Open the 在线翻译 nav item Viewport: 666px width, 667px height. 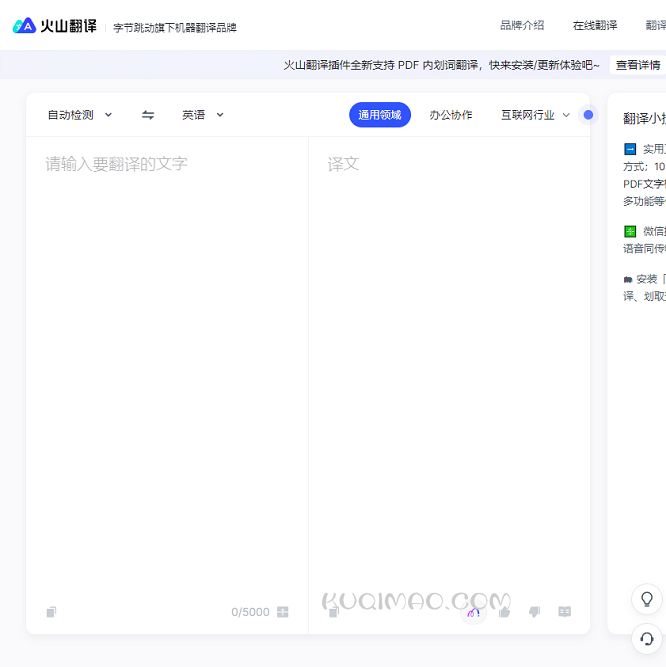coord(595,26)
